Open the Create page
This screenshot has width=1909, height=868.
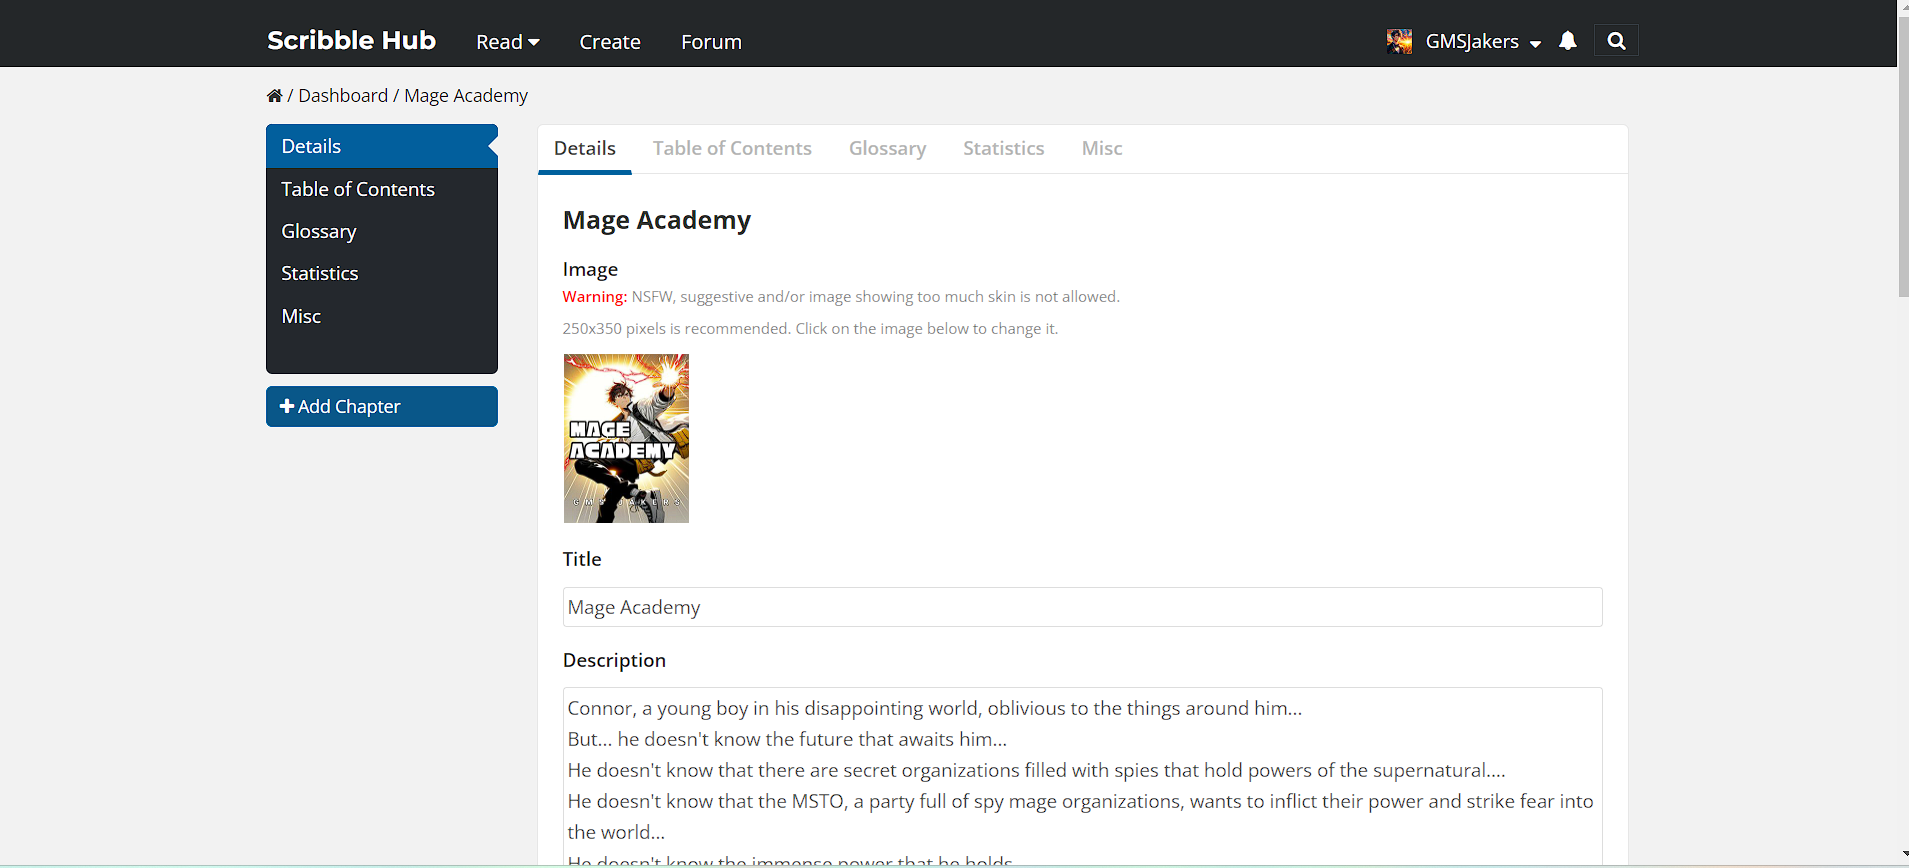(x=609, y=42)
